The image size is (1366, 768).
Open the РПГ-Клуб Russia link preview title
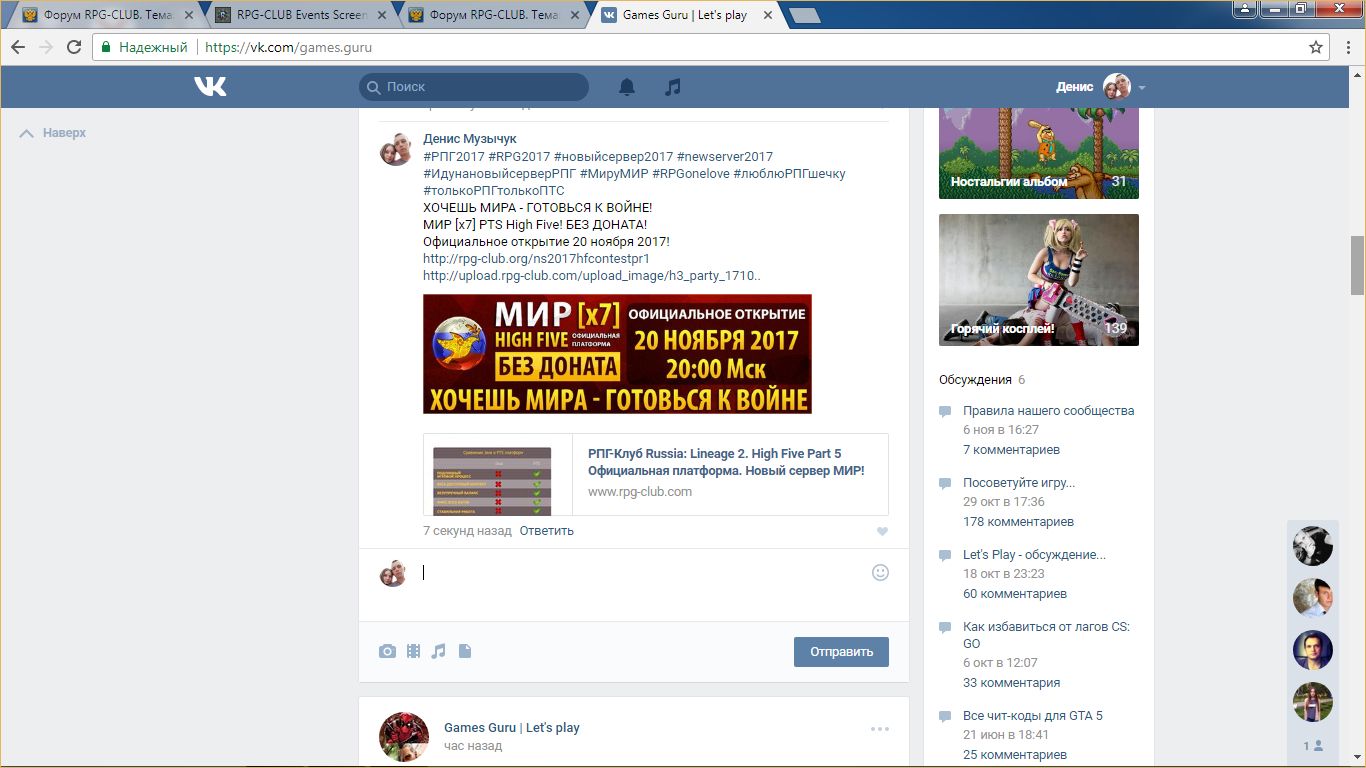point(726,462)
